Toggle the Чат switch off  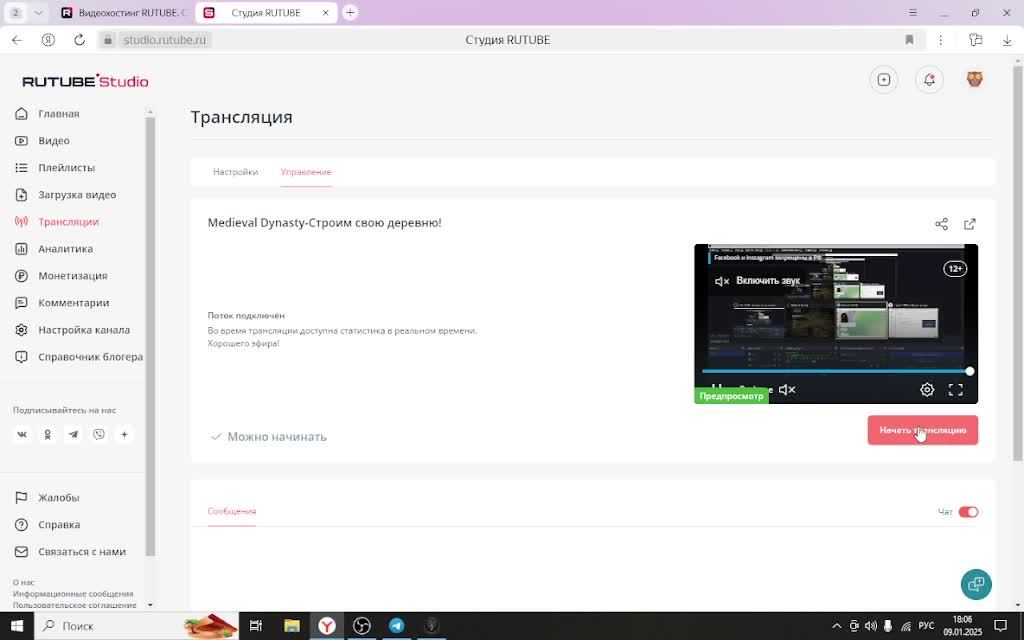(968, 512)
